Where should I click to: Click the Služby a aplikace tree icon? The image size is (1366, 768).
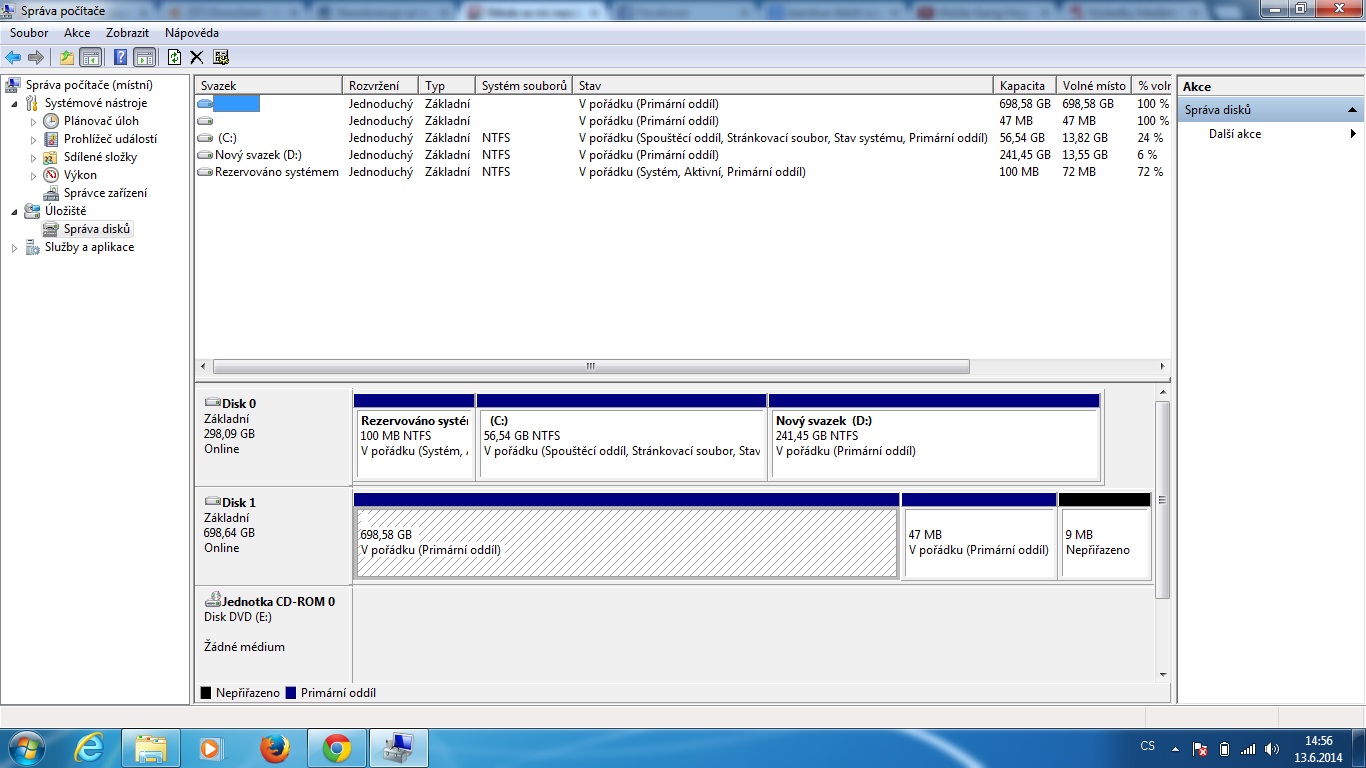[x=32, y=247]
